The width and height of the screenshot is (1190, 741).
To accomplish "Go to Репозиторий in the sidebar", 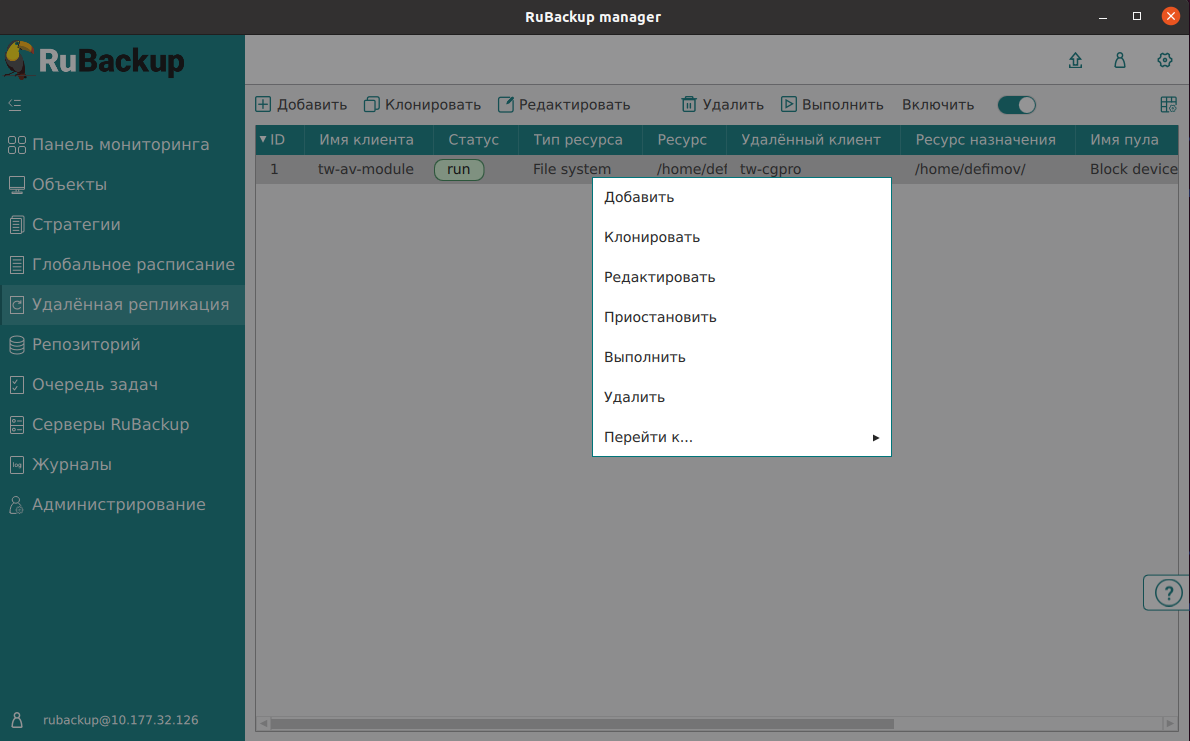I will click(x=86, y=345).
